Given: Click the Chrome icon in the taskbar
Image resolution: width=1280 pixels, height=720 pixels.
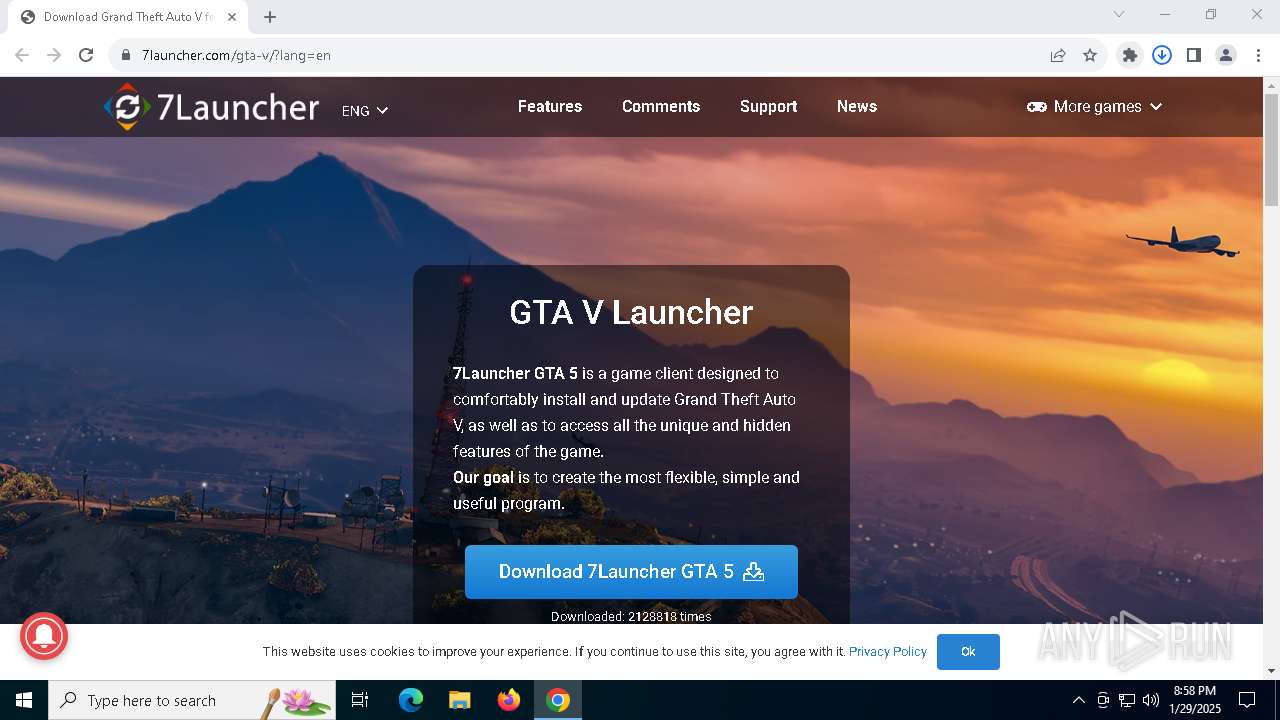Looking at the screenshot, I should point(558,700).
